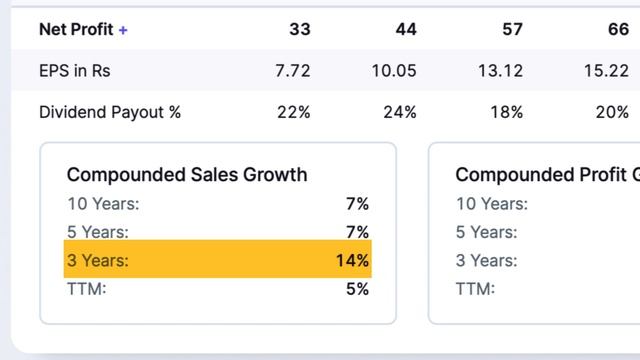Click Net Profit value 66
Screen dimensions: 640x360
[618, 29]
